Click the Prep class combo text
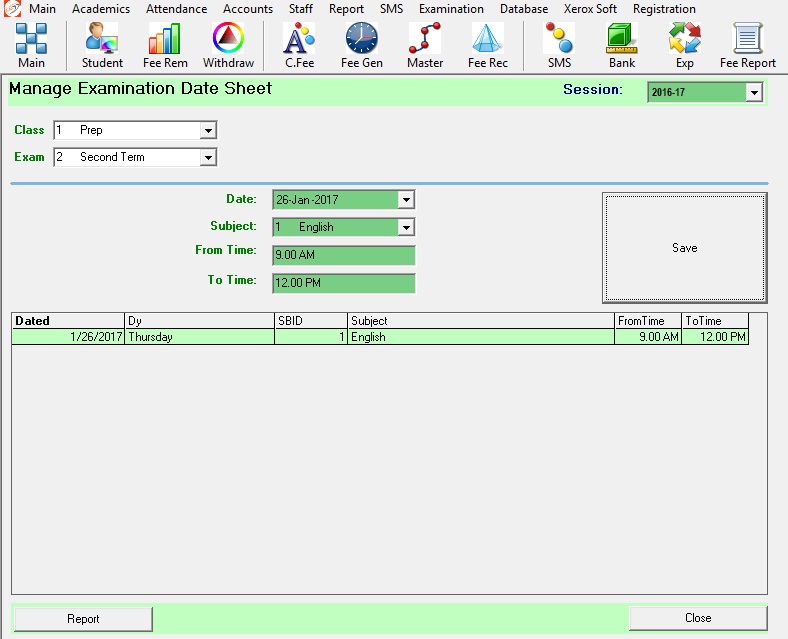This screenshot has height=639, width=788. tap(91, 130)
